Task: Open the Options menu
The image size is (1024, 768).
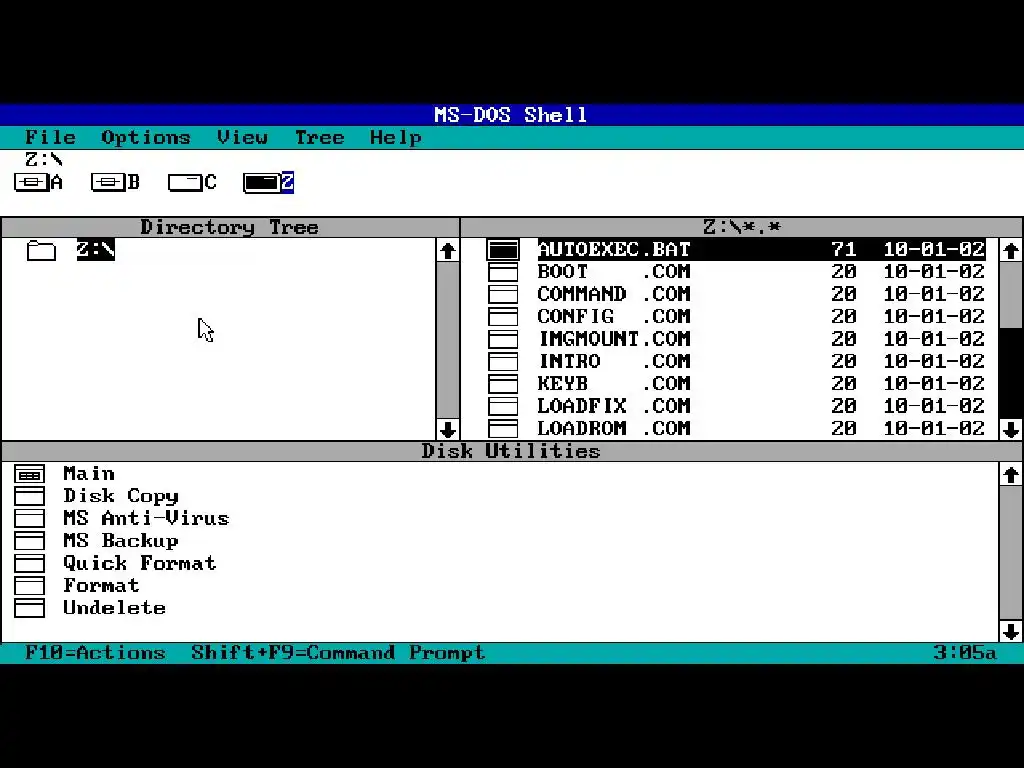Action: pyautogui.click(x=146, y=138)
